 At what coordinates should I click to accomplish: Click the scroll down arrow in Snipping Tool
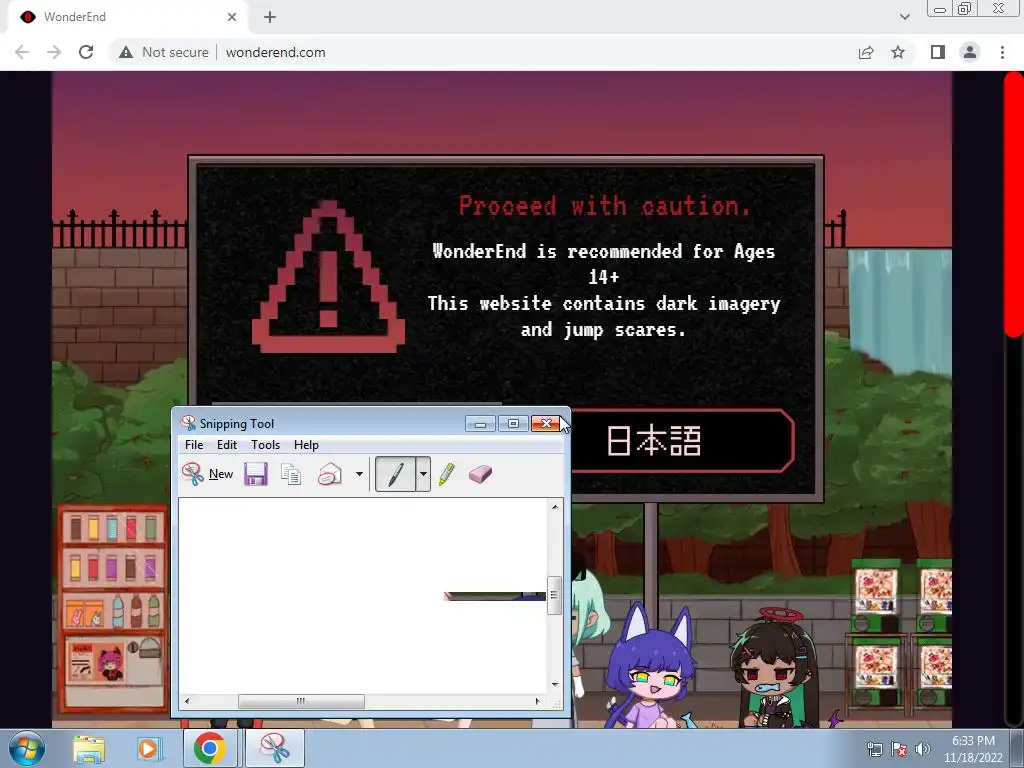554,684
